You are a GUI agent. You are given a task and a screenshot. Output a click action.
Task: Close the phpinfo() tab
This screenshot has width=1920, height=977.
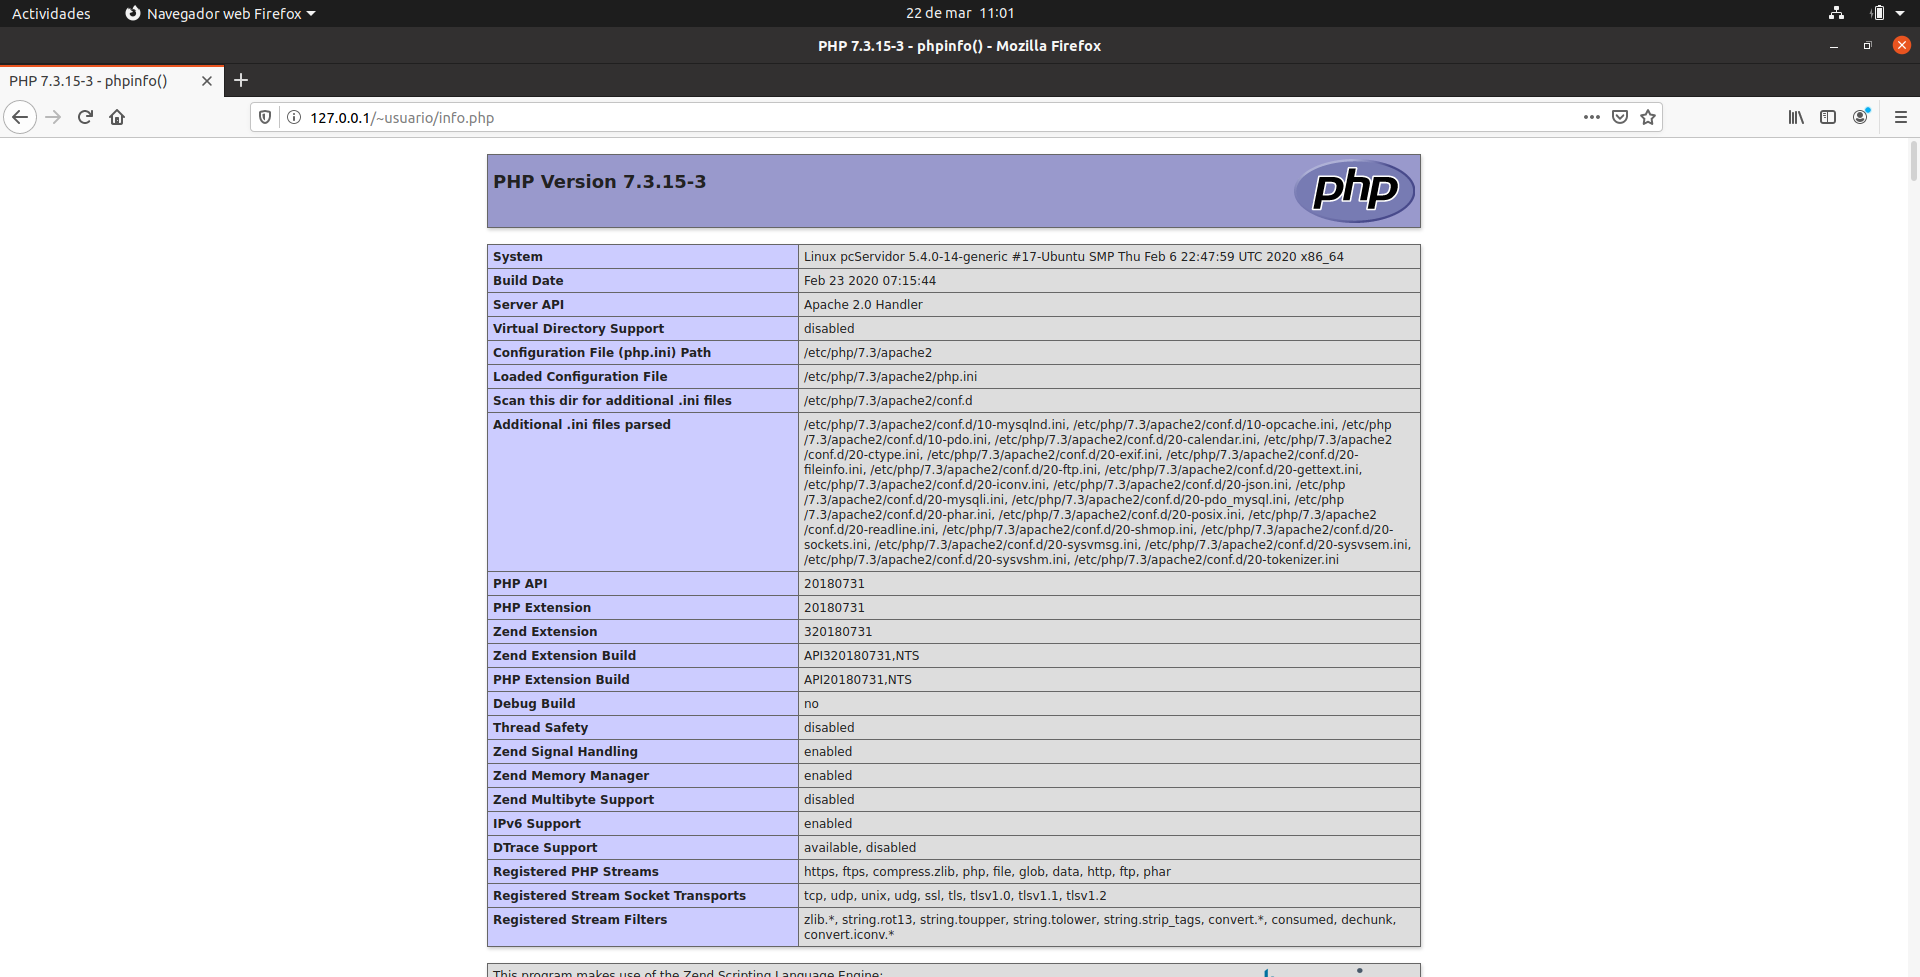[207, 81]
